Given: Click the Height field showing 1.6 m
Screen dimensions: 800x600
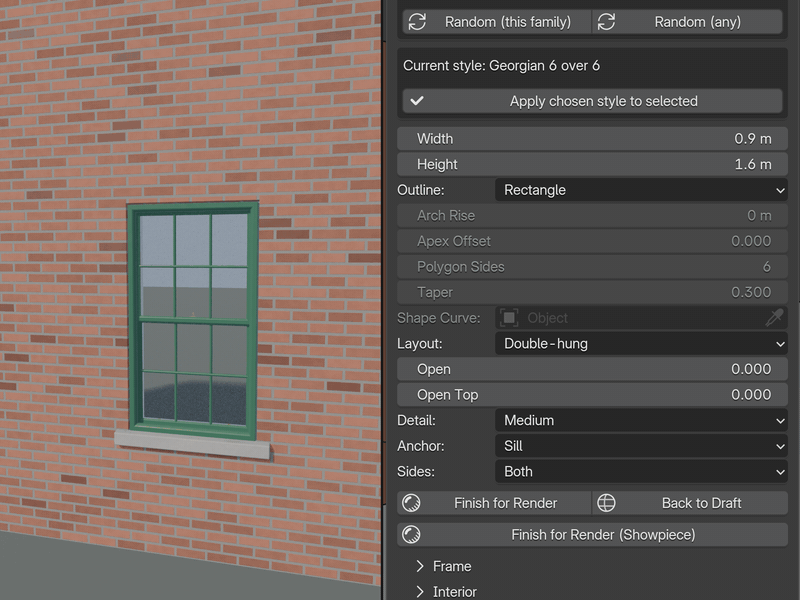Looking at the screenshot, I should (592, 164).
